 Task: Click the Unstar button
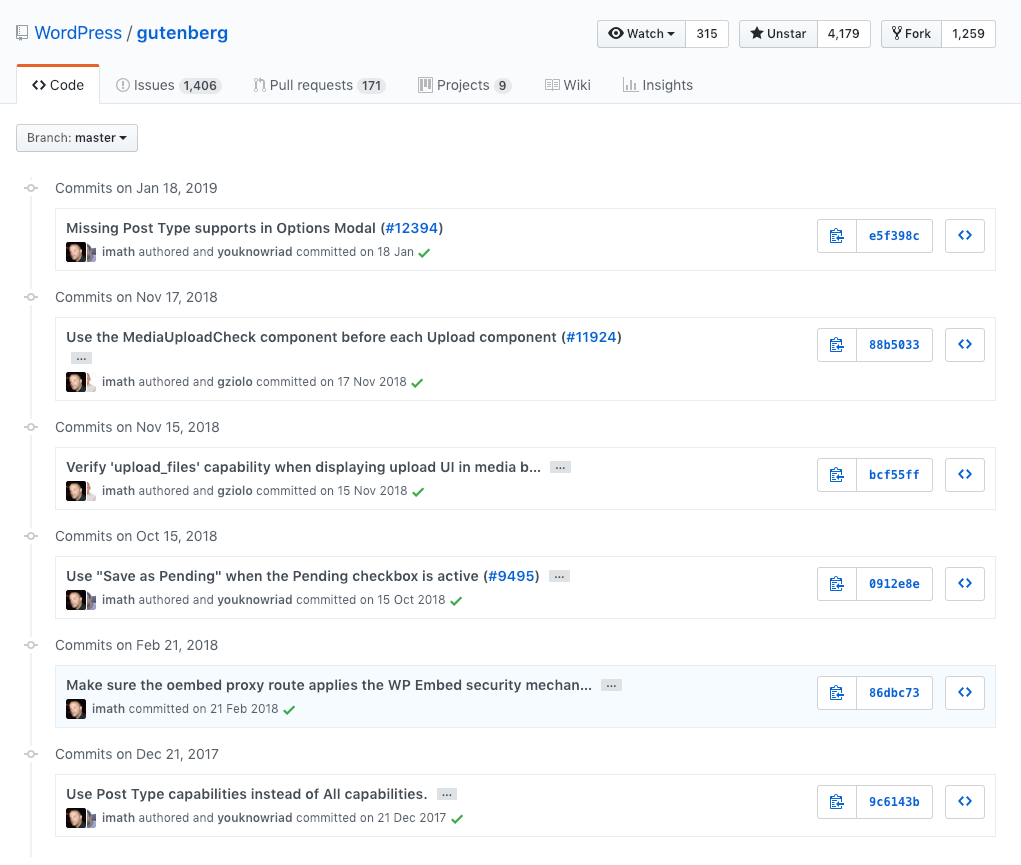click(x=778, y=34)
